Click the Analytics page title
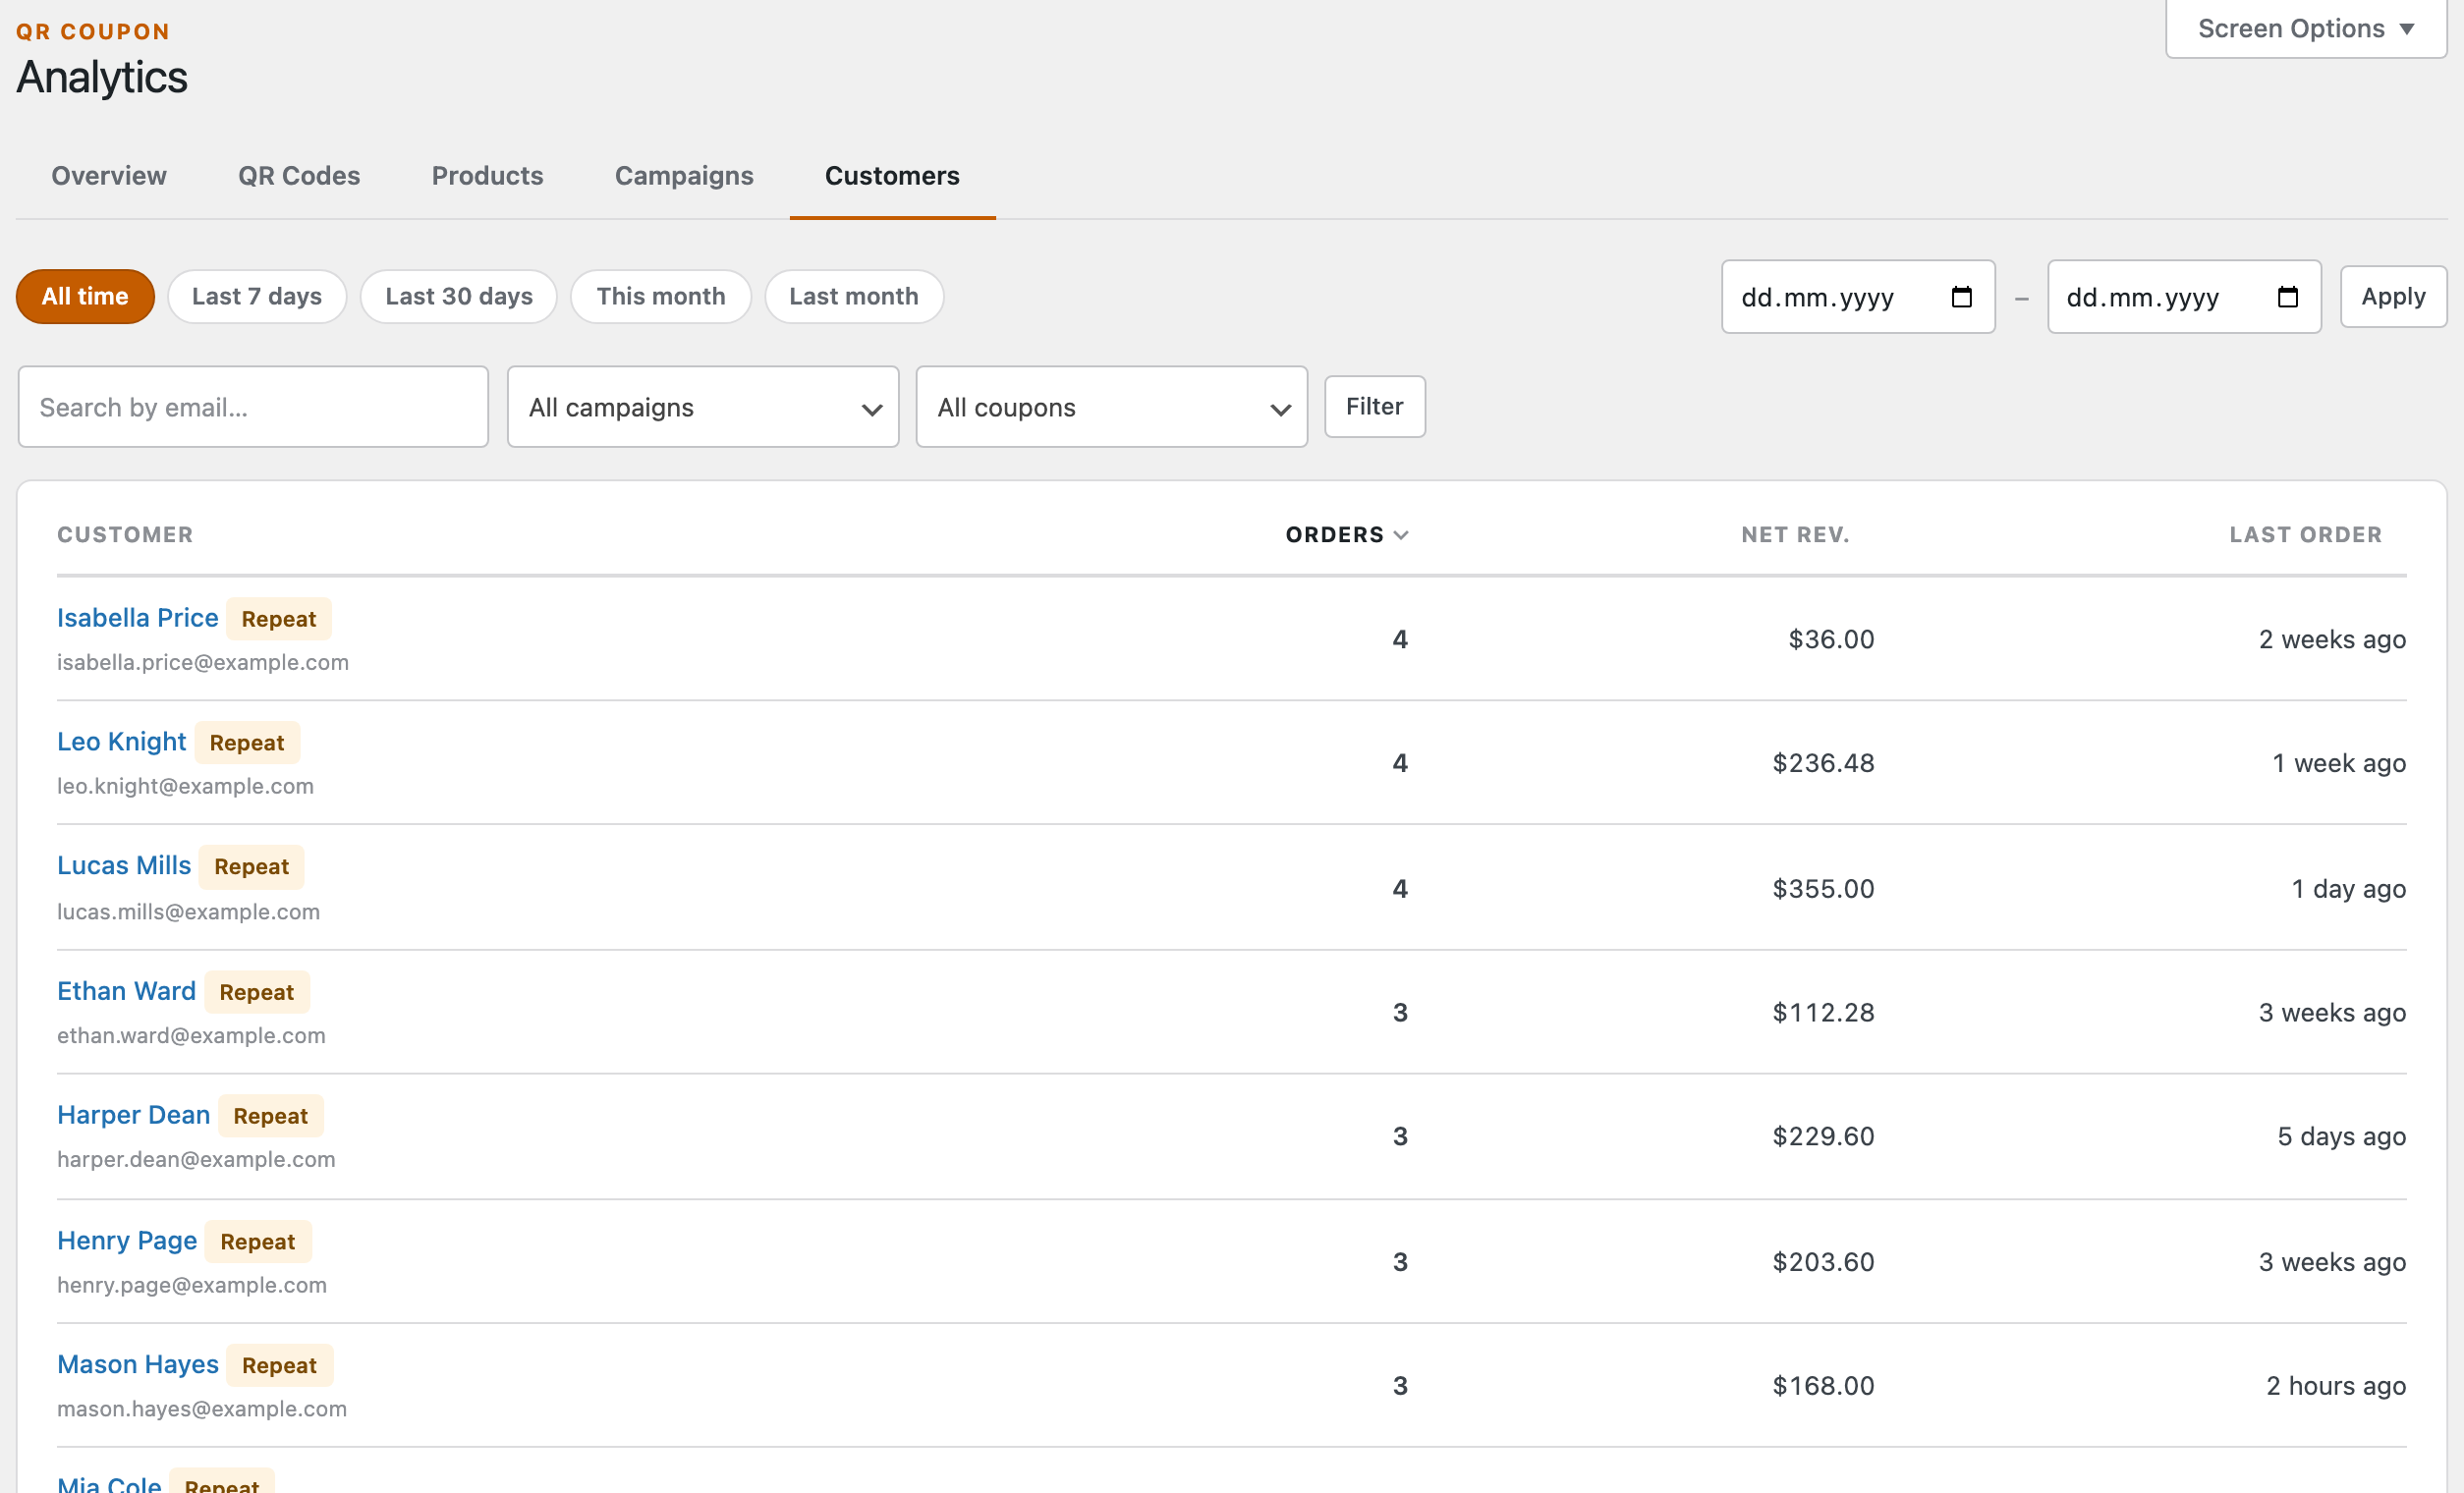Image resolution: width=2464 pixels, height=1493 pixels. coord(102,78)
